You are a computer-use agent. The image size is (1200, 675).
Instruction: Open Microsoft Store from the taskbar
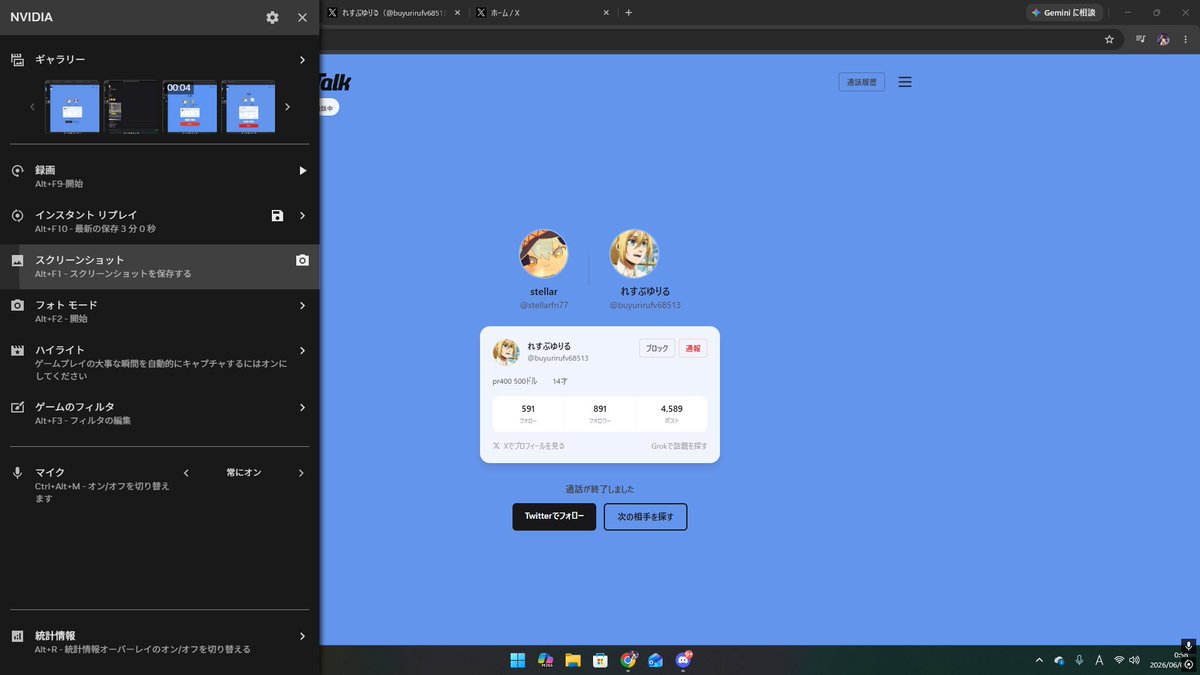600,660
